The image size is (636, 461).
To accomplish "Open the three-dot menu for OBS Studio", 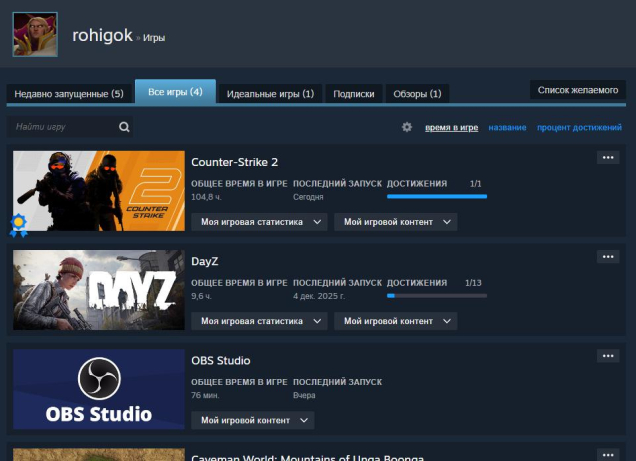I will click(x=608, y=356).
